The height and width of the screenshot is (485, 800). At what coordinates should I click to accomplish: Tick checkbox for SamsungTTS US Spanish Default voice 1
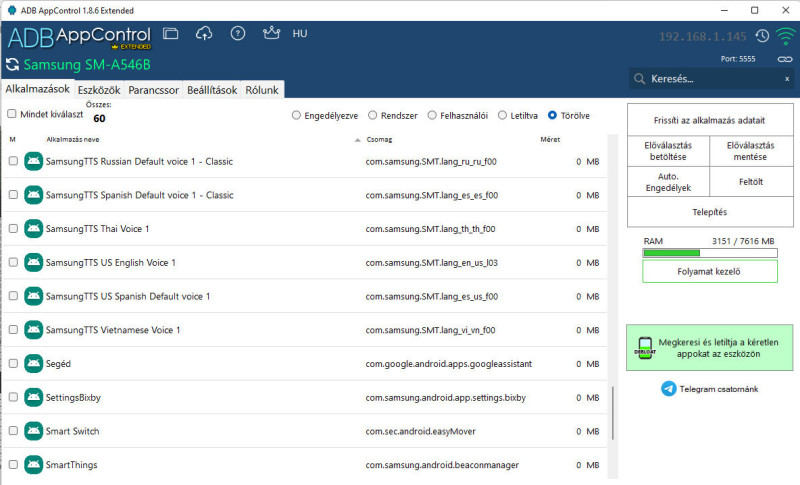(13, 295)
